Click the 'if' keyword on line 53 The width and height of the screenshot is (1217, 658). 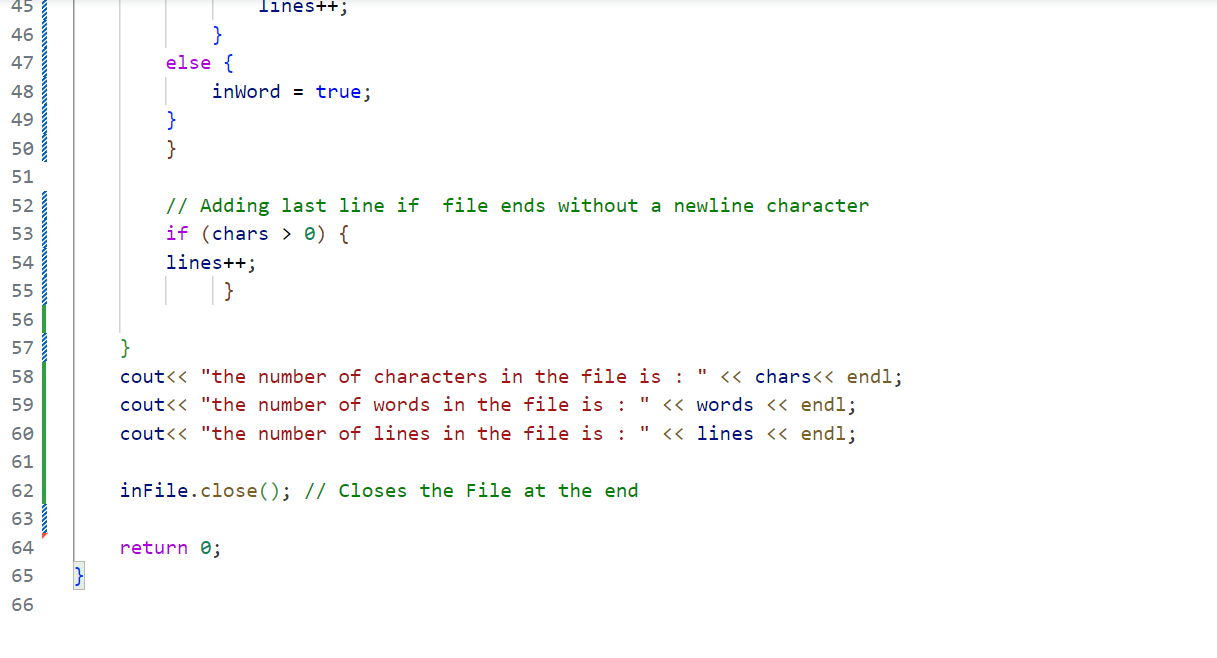[x=177, y=234]
